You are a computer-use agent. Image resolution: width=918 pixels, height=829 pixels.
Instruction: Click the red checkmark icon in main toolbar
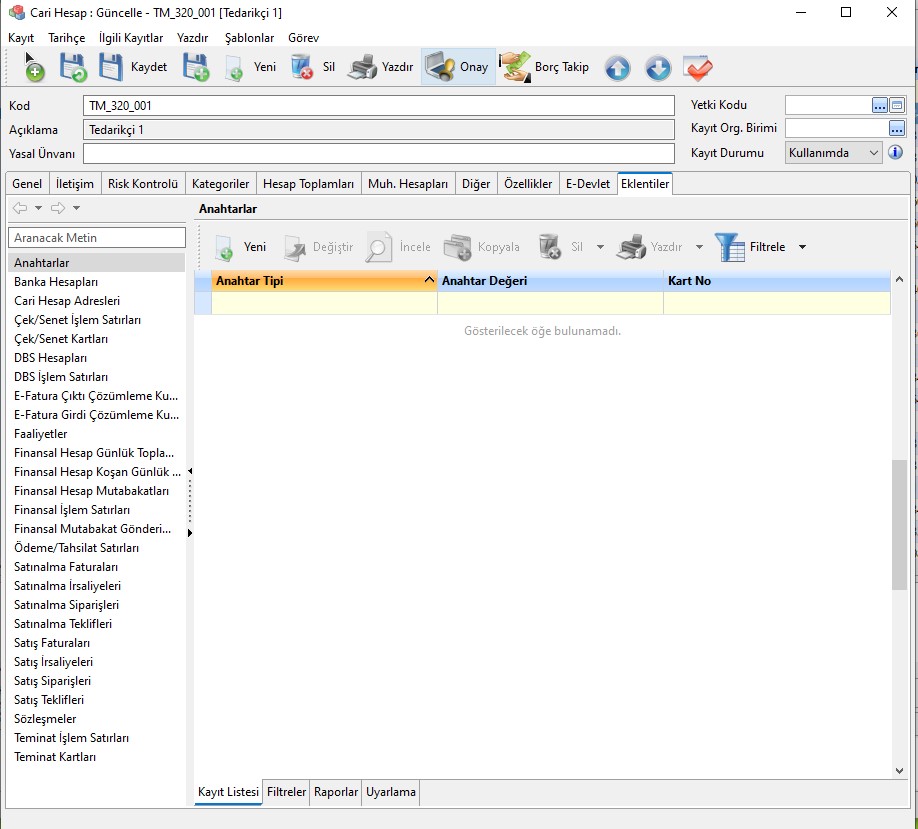click(697, 68)
